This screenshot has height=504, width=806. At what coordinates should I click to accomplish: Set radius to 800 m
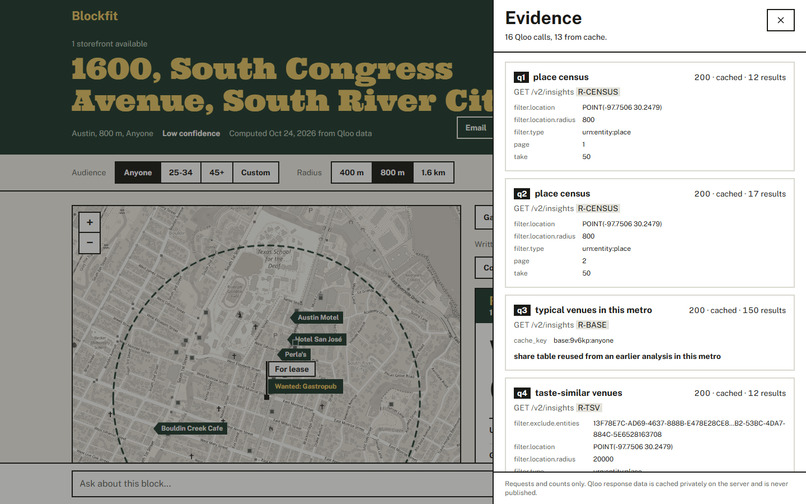point(393,173)
